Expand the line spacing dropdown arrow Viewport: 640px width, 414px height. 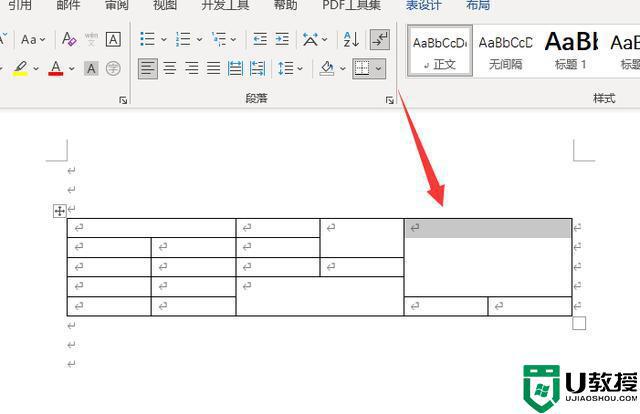click(x=300, y=69)
